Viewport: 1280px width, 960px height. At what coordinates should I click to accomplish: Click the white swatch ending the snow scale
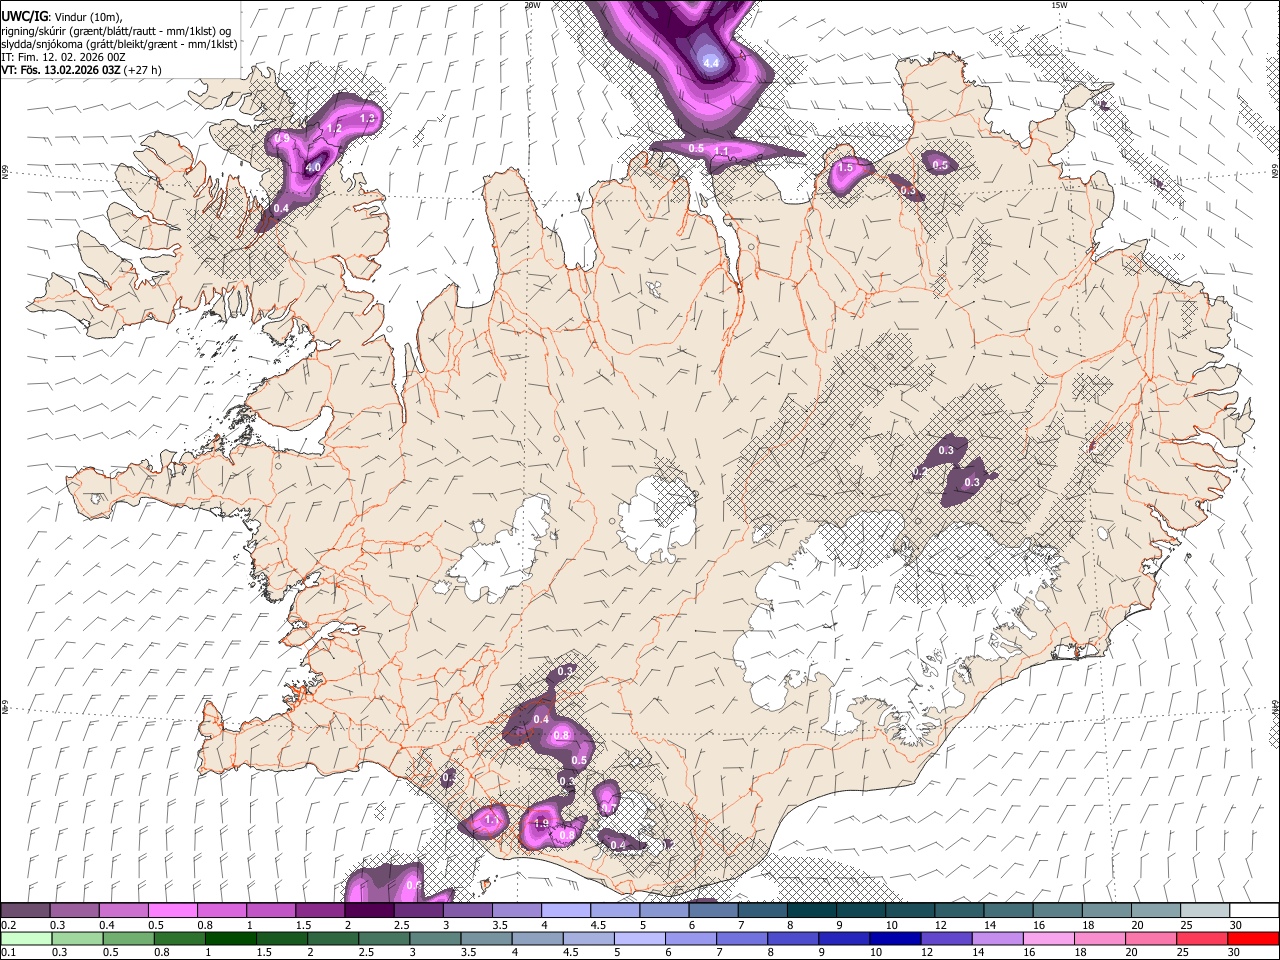click(1254, 911)
